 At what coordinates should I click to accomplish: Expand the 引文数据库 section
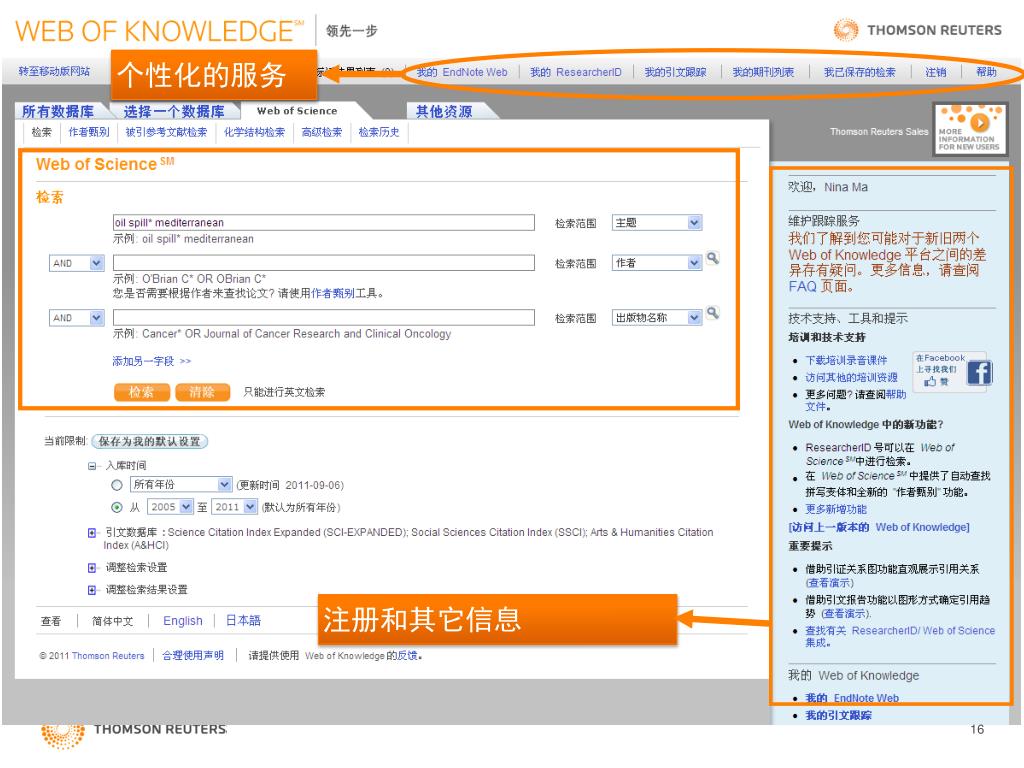pos(92,533)
